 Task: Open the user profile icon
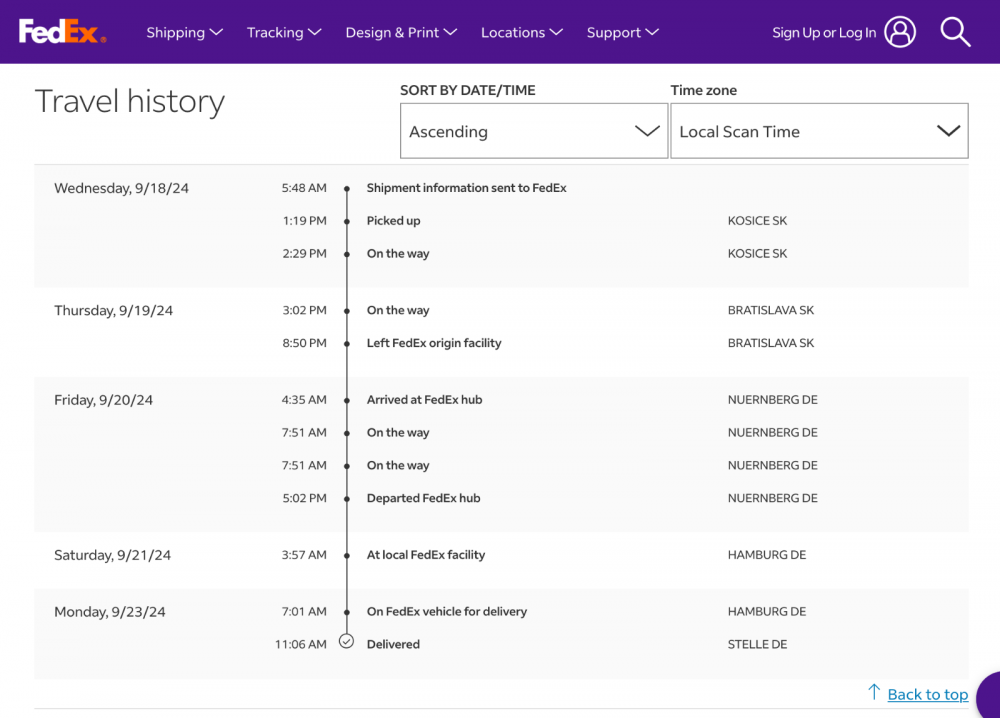(x=900, y=32)
